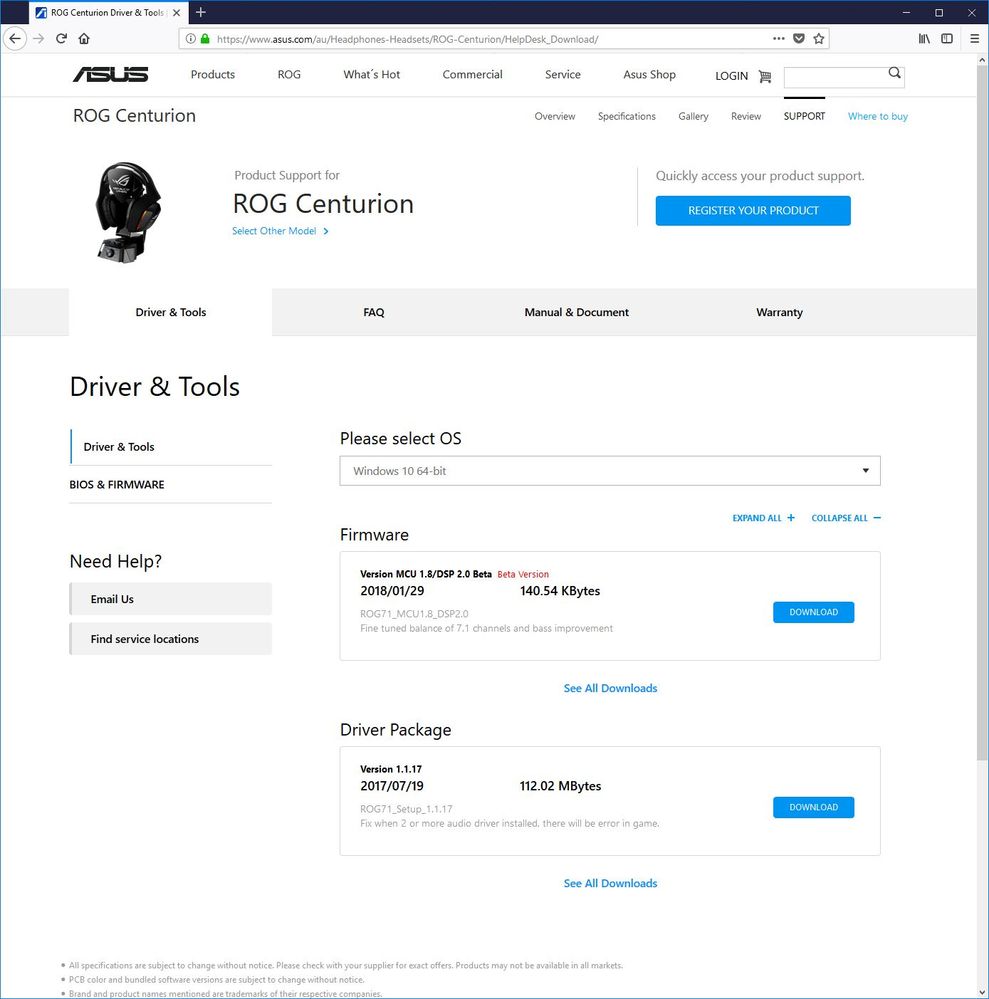Select BIOS & FIRMWARE in the sidebar
This screenshot has width=989, height=999.
171,484
